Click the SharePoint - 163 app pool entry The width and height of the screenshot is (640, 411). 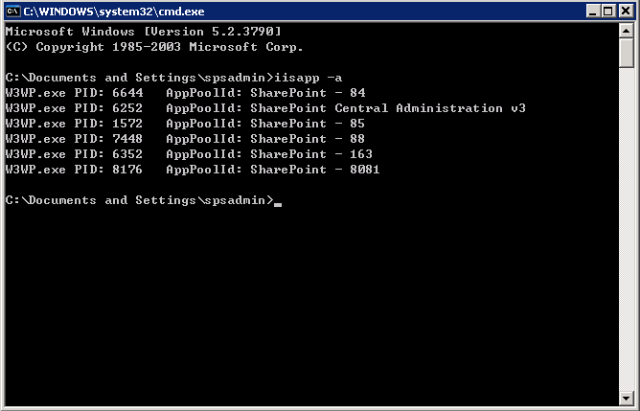point(311,154)
